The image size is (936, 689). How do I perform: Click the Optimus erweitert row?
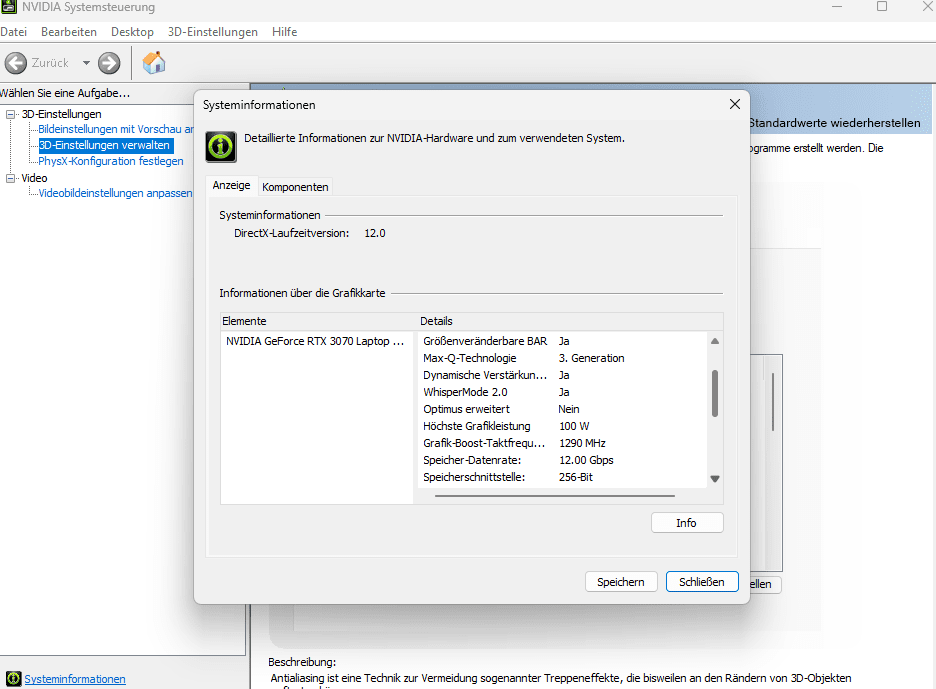point(563,409)
